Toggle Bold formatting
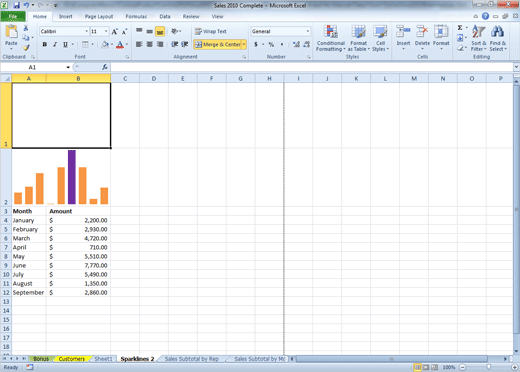Screen dimensions: 520x372 [x=45, y=44]
